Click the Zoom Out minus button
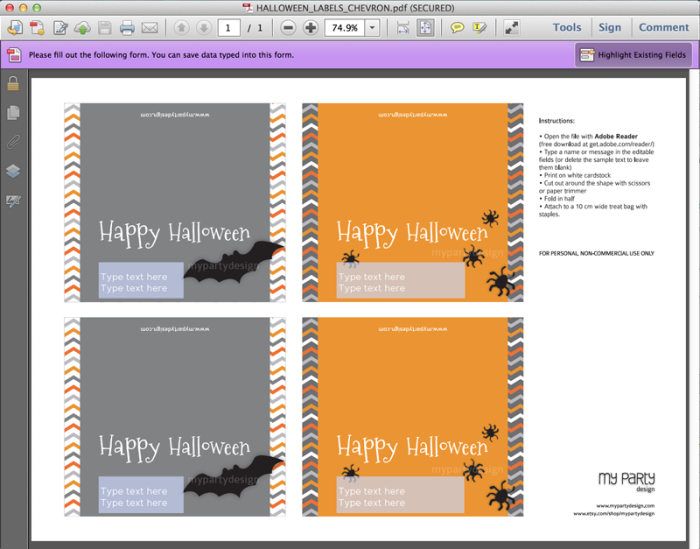The image size is (700, 549). [288, 27]
